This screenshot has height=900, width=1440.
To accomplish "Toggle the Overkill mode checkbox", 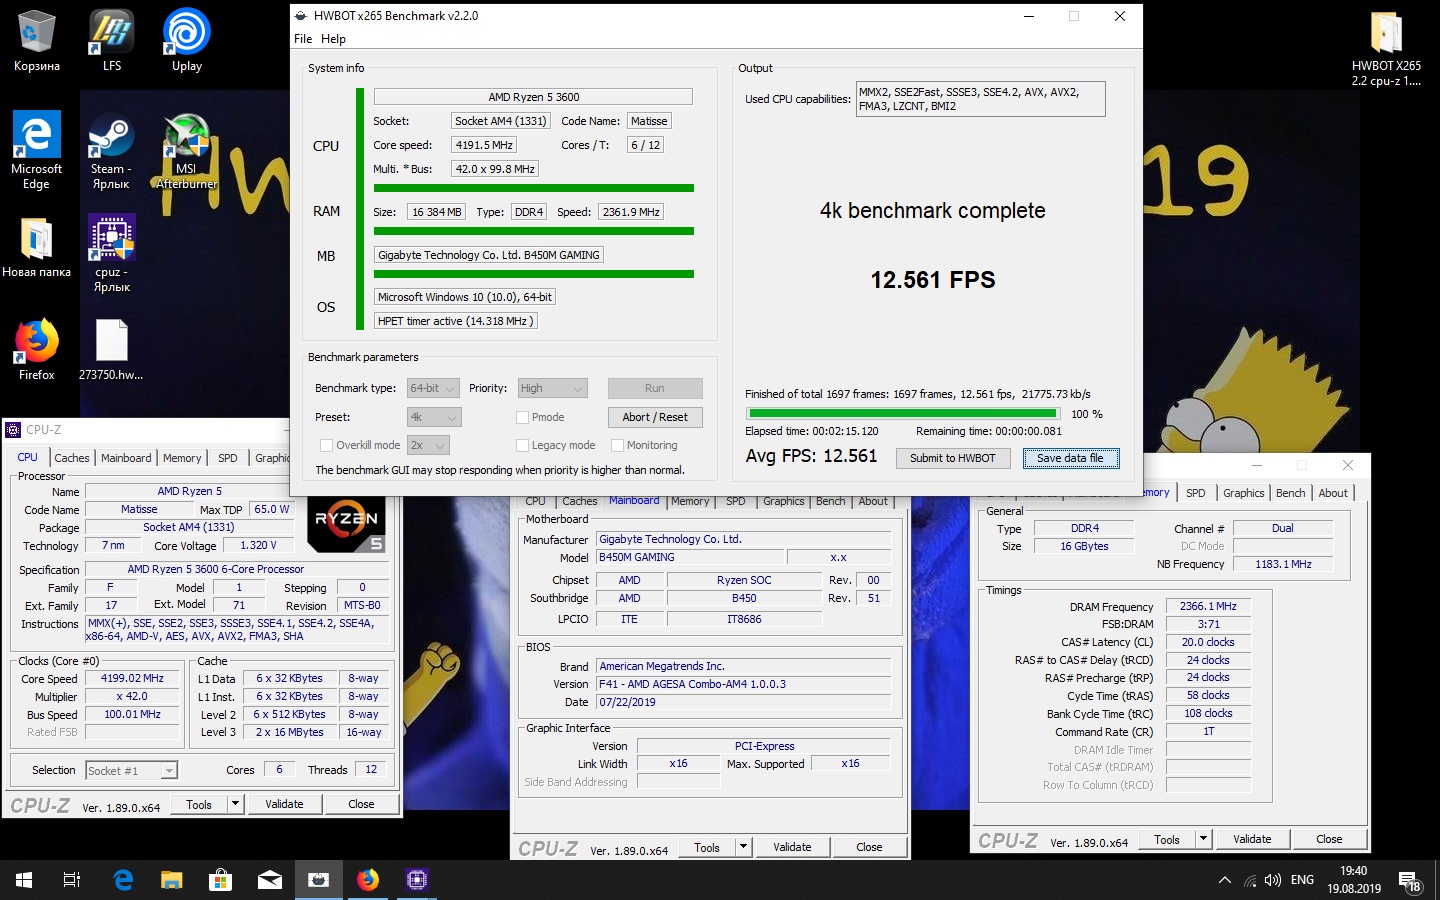I will coord(326,445).
